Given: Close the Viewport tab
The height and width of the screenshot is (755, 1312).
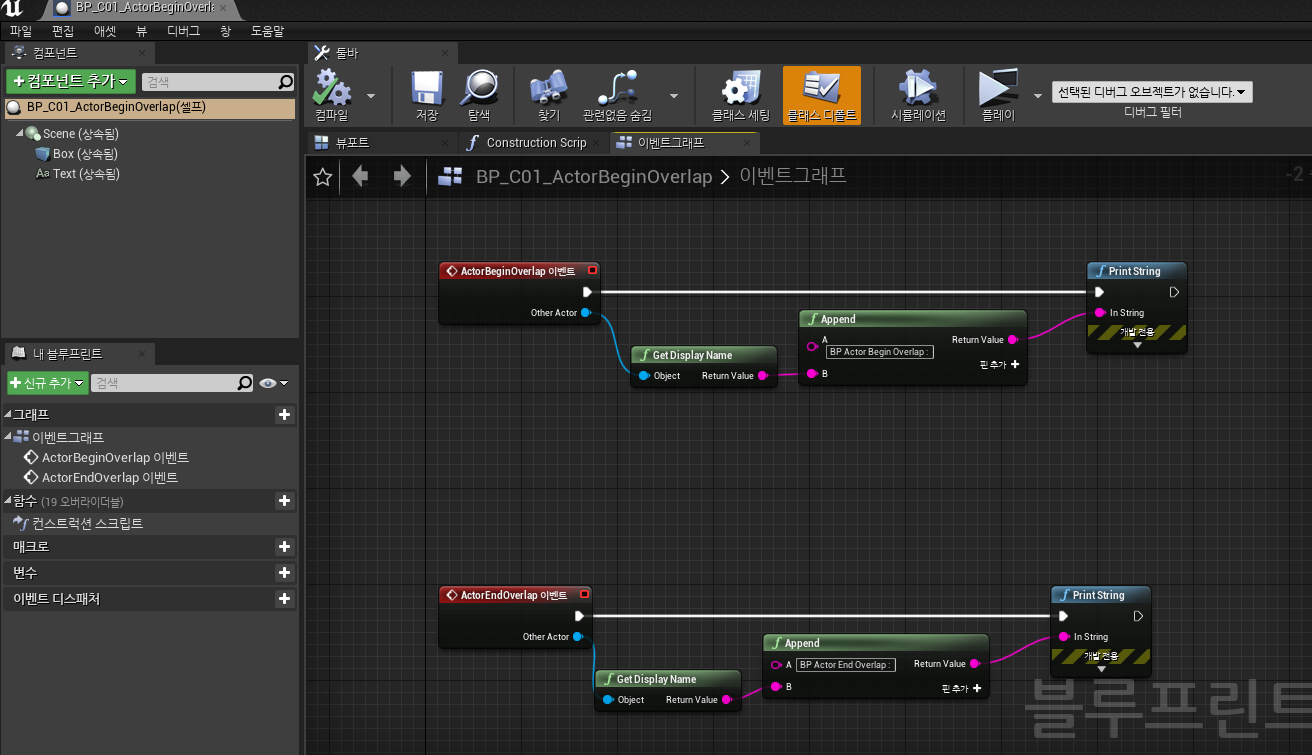Looking at the screenshot, I should (x=444, y=143).
